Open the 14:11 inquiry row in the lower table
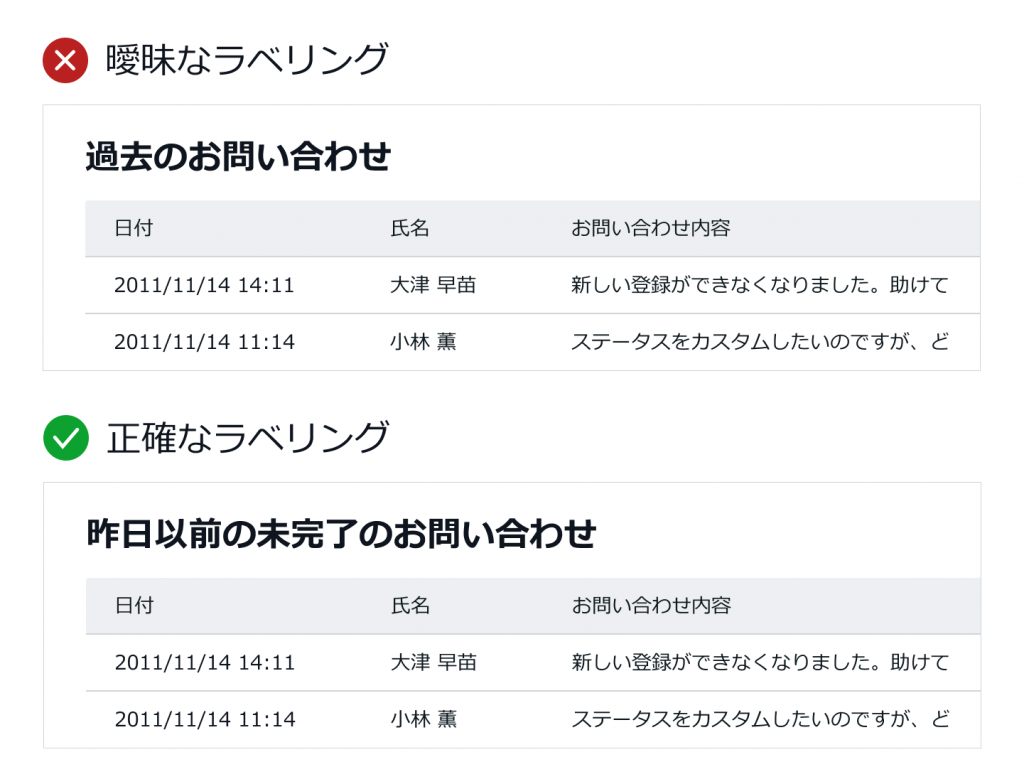Image resolution: width=1024 pixels, height=784 pixels. tap(533, 662)
